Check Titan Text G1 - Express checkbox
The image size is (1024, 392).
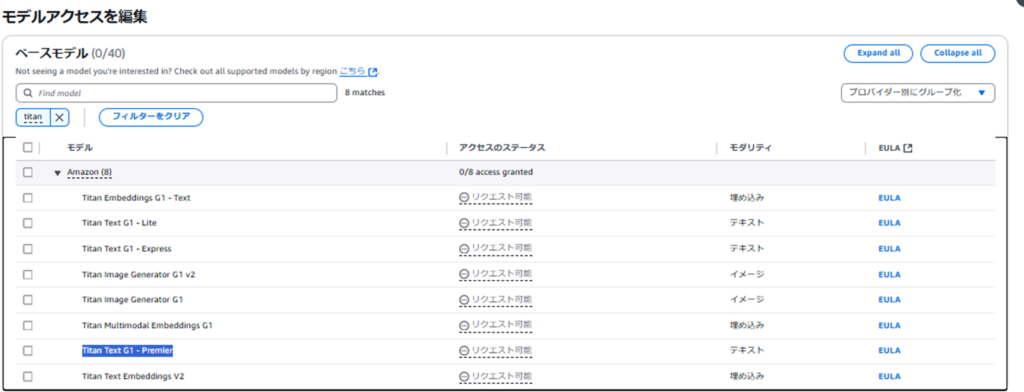pos(27,249)
